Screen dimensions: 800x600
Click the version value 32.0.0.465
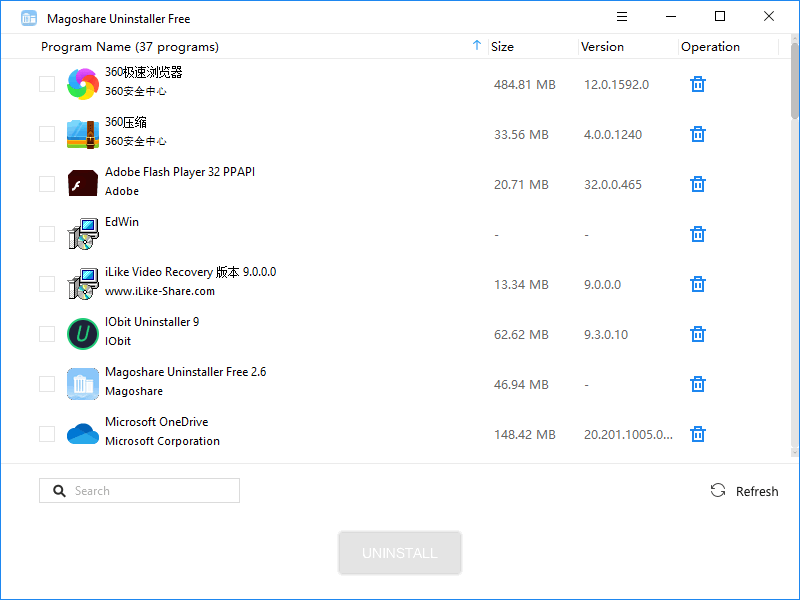point(613,185)
